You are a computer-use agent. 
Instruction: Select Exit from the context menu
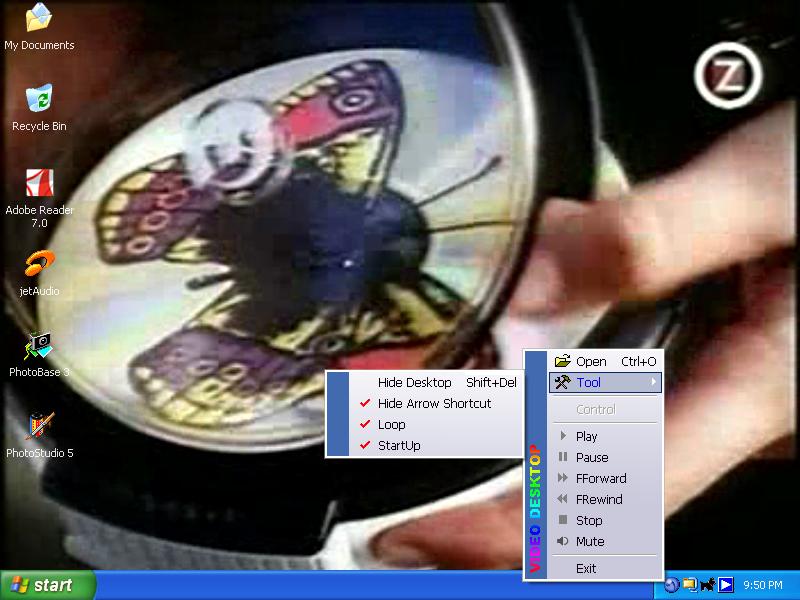[586, 568]
